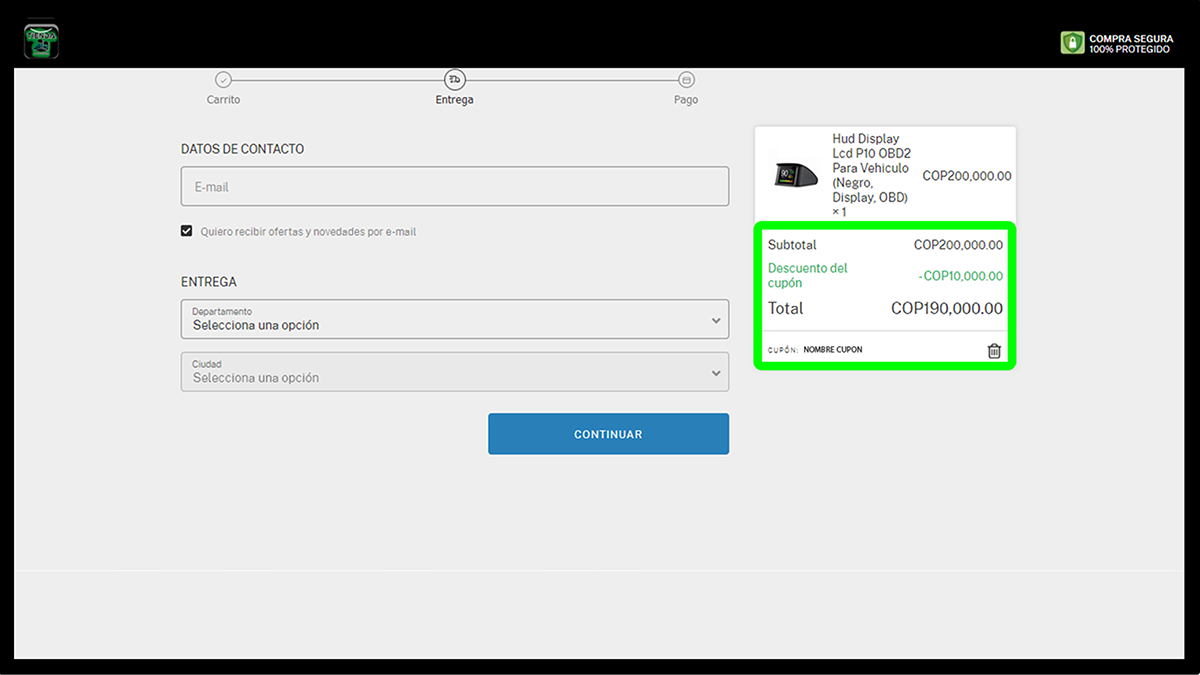
Task: Click the green Compra Segura padlock icon
Action: (1072, 43)
